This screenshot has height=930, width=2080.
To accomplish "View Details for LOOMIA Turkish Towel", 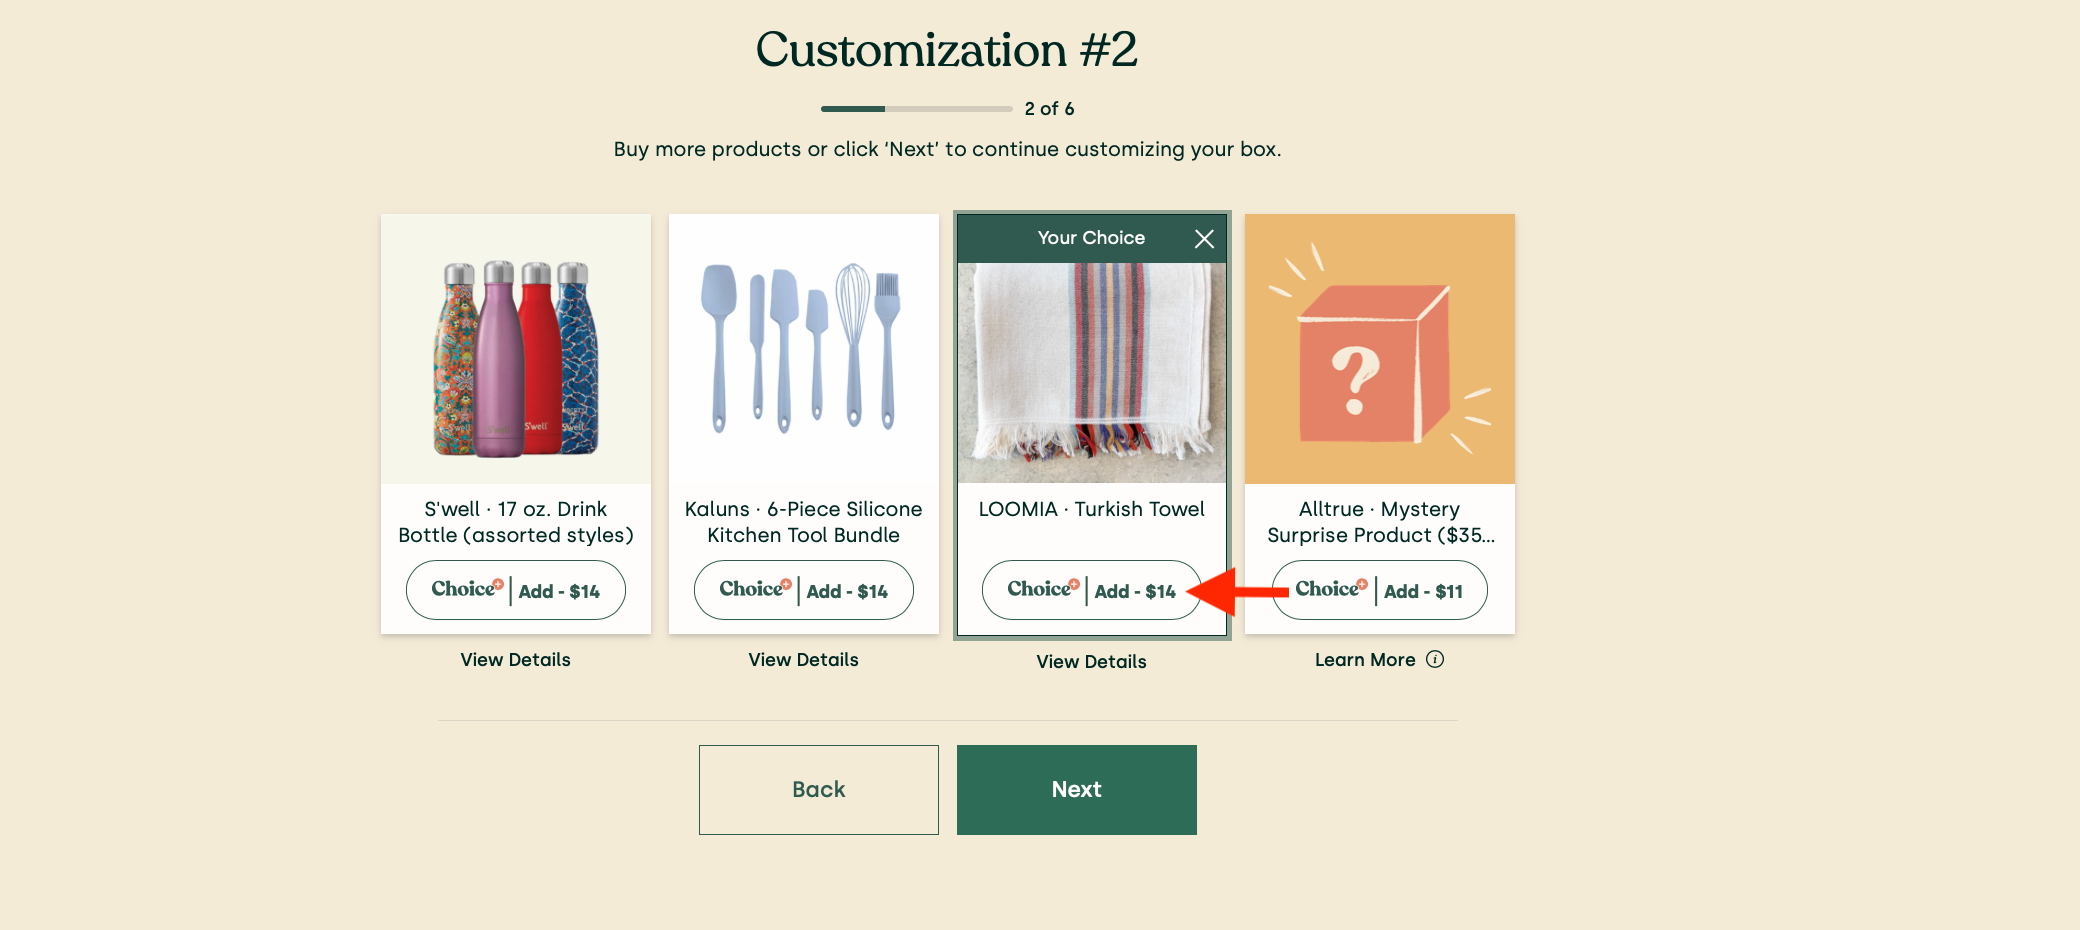I will pyautogui.click(x=1092, y=662).
